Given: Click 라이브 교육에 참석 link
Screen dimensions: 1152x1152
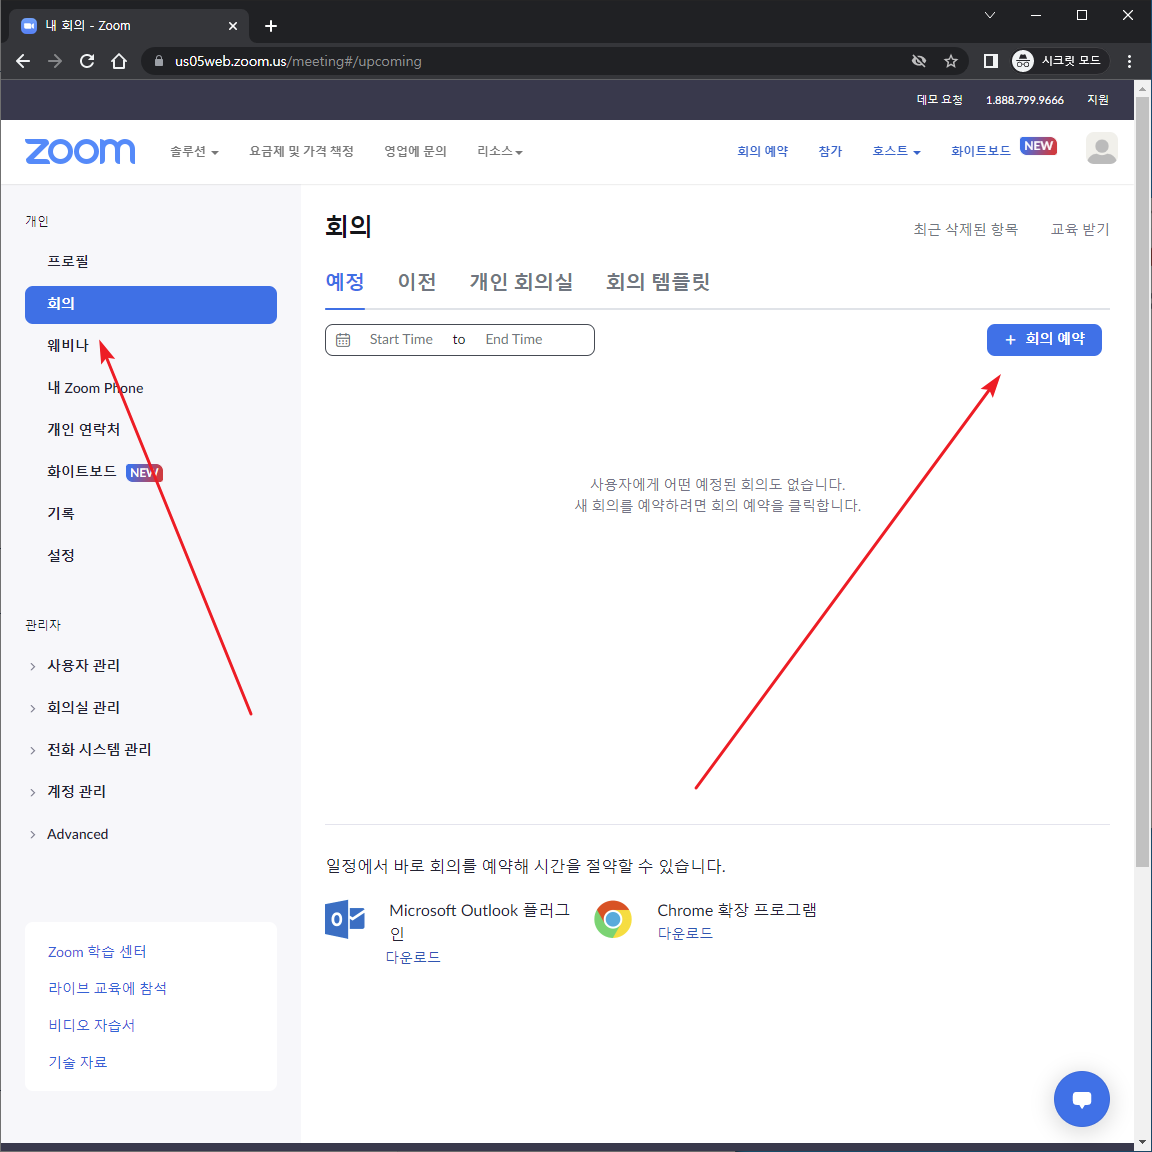Looking at the screenshot, I should pos(107,989).
